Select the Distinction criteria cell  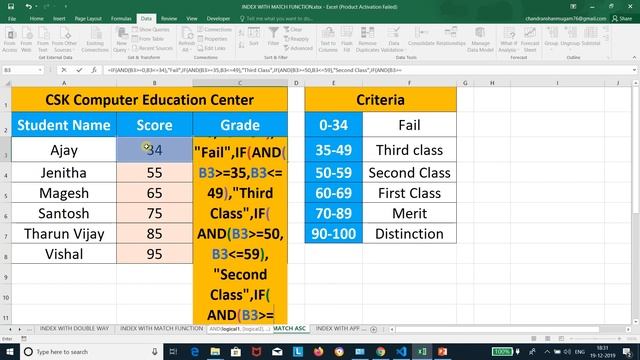pyautogui.click(x=409, y=234)
